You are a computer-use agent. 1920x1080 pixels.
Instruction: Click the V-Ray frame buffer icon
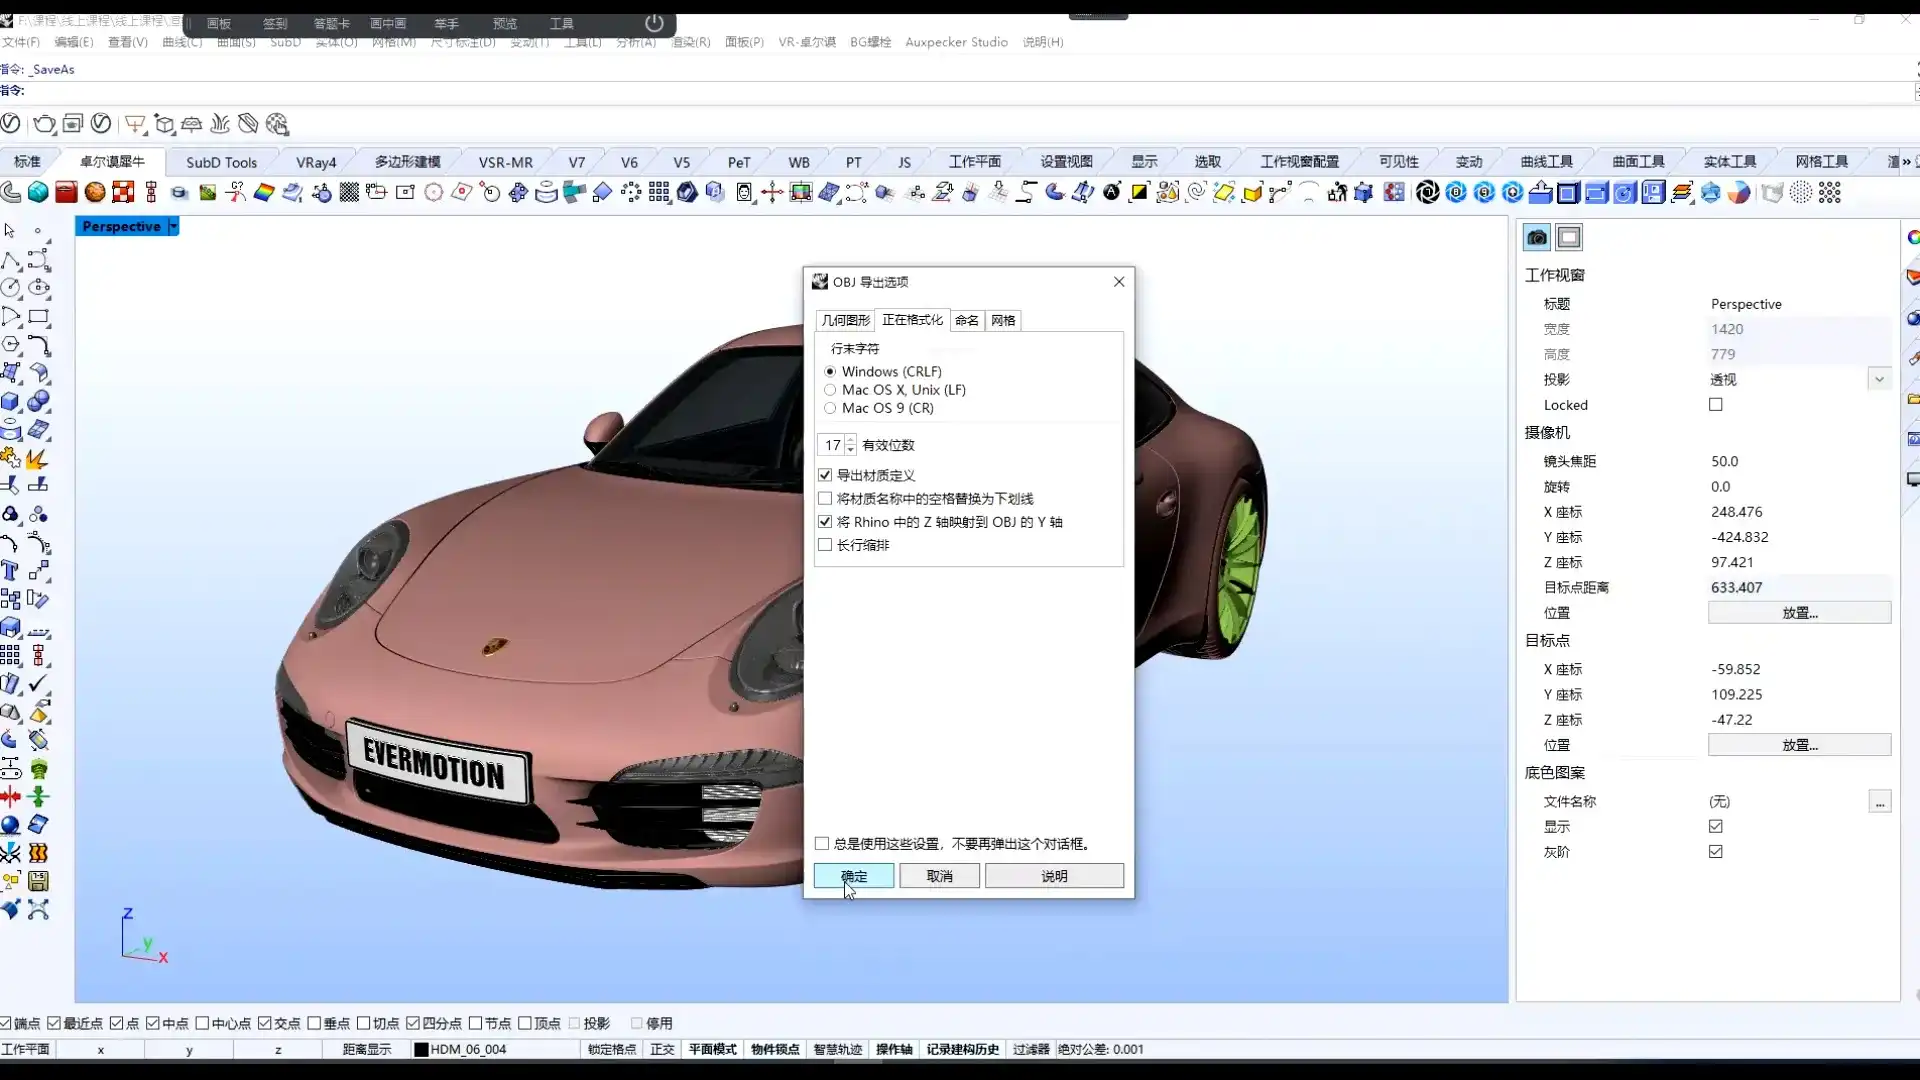click(x=73, y=124)
